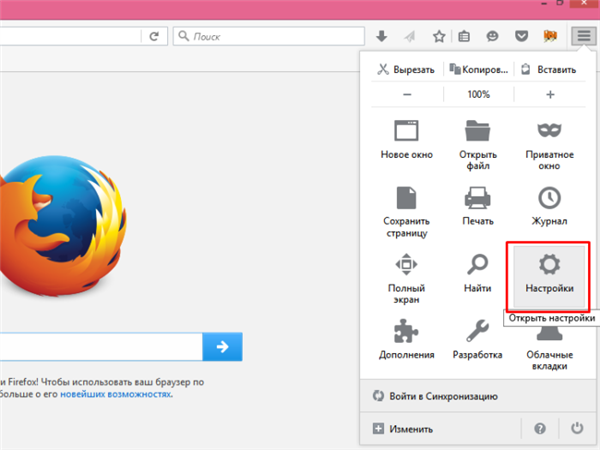This screenshot has width=600, height=450.
Task: Open Настройки gear icon
Action: point(549,264)
